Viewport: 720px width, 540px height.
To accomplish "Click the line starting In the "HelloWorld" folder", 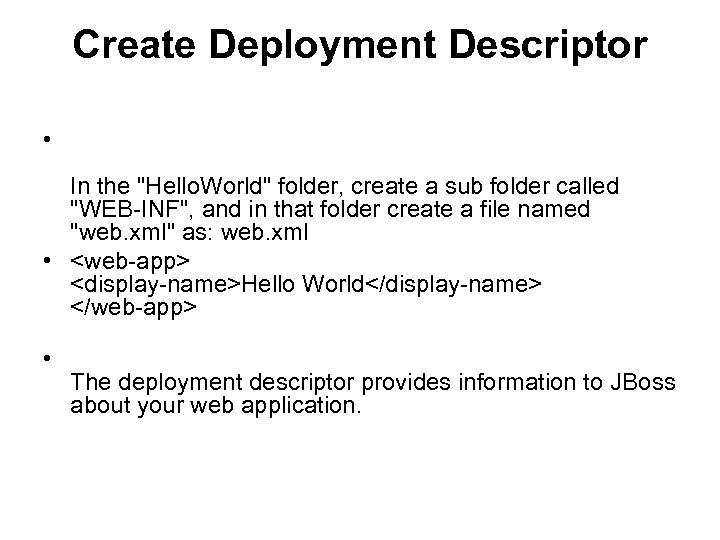I will 345,186.
